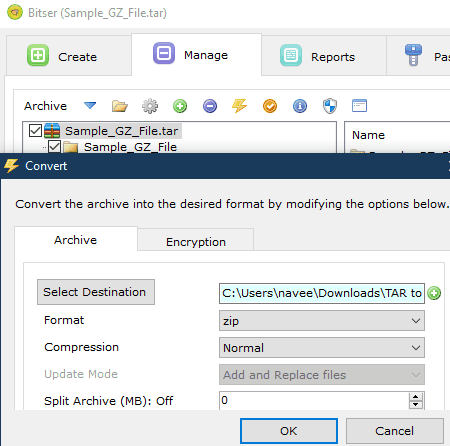Click the OK button
450x446 pixels.
(289, 431)
